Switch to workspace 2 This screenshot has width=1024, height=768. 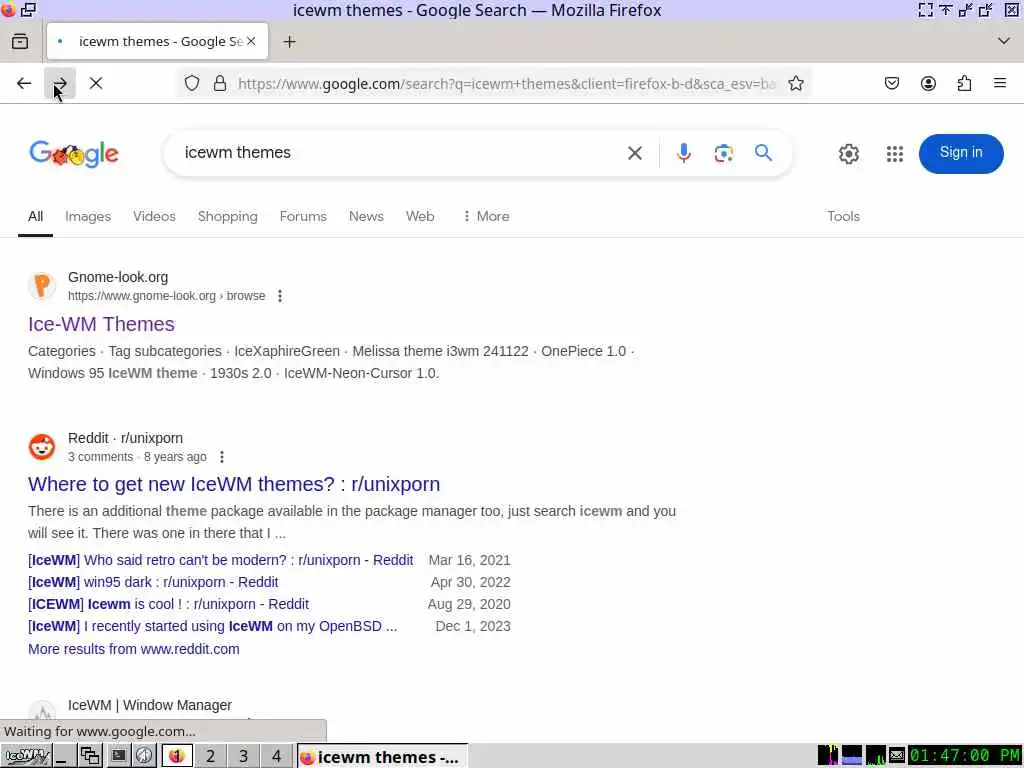tap(210, 756)
